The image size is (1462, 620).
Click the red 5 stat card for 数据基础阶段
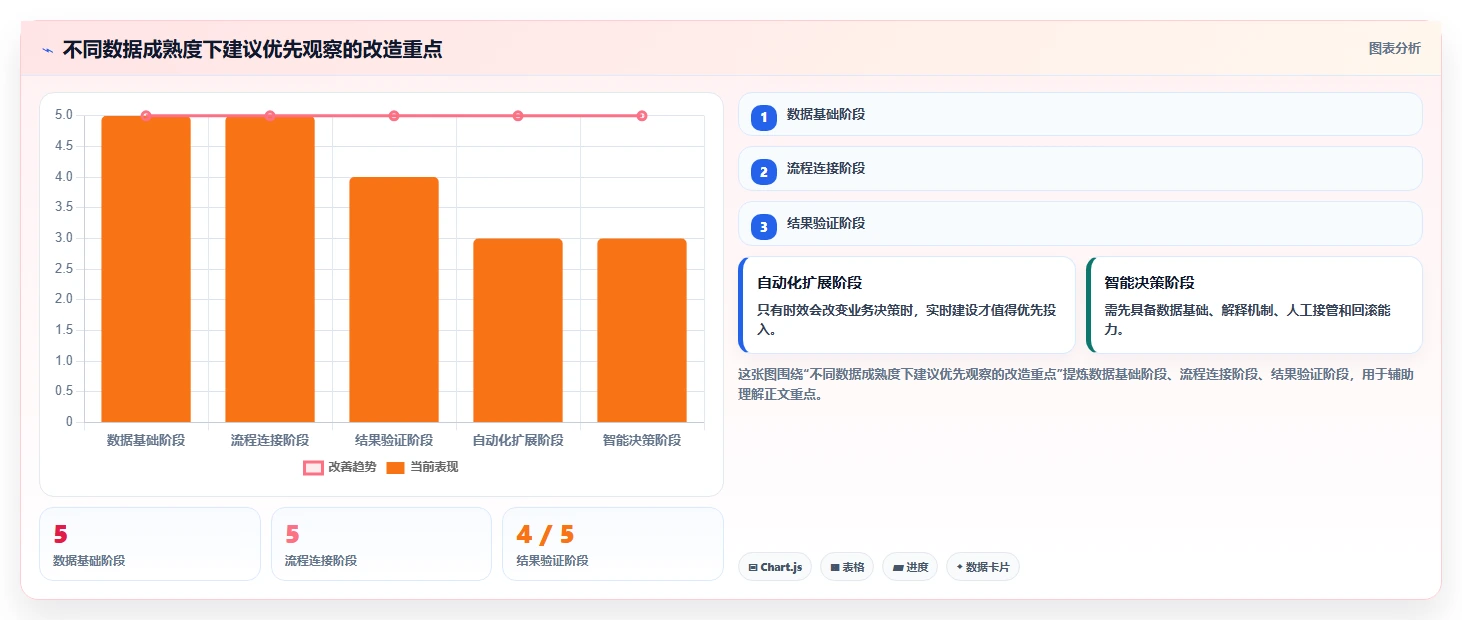point(150,544)
